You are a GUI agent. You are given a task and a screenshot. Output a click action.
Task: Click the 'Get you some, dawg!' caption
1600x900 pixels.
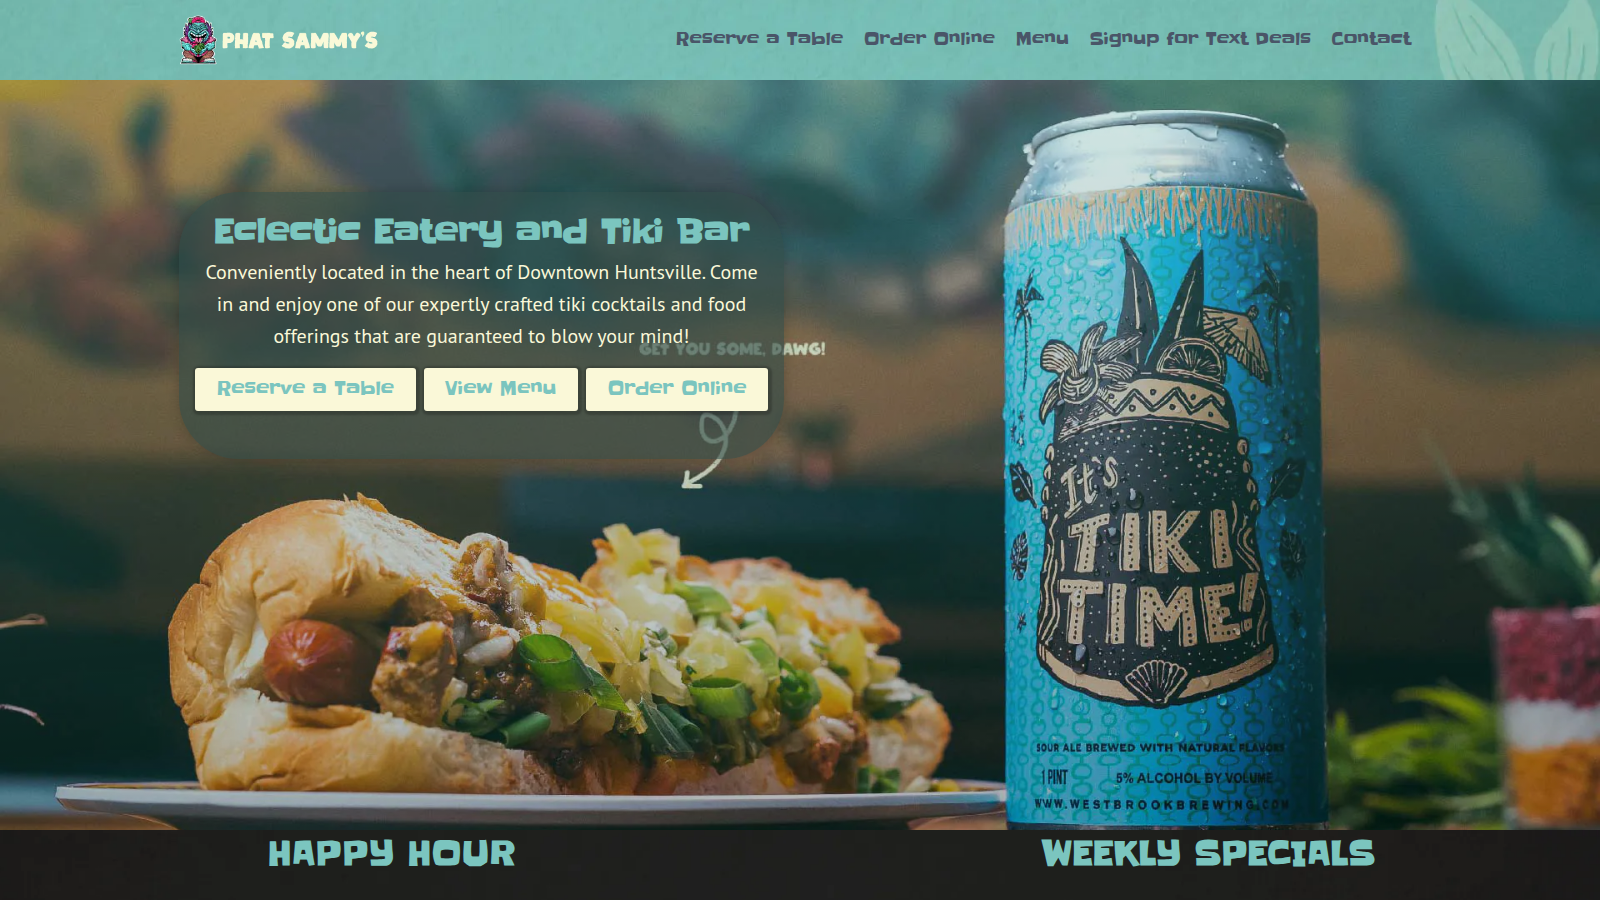click(x=732, y=349)
